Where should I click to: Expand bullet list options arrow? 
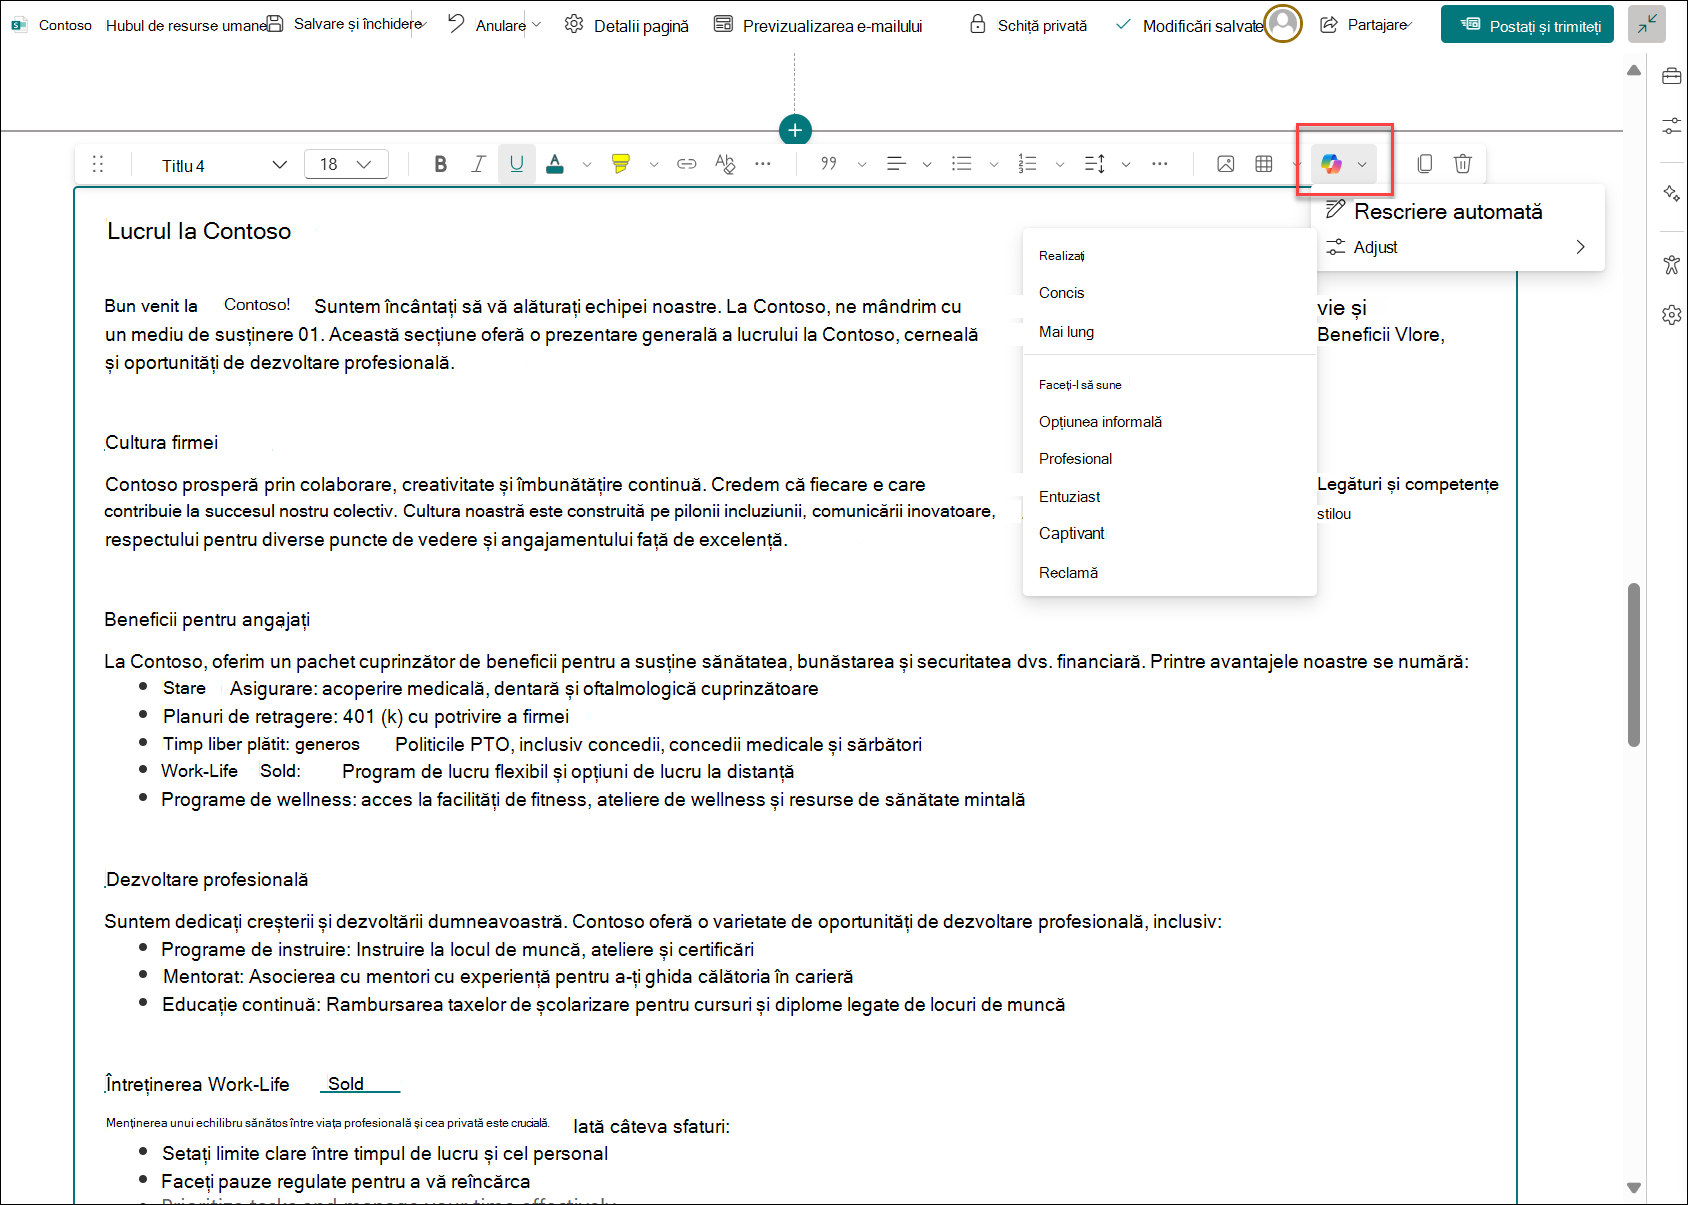pos(993,164)
